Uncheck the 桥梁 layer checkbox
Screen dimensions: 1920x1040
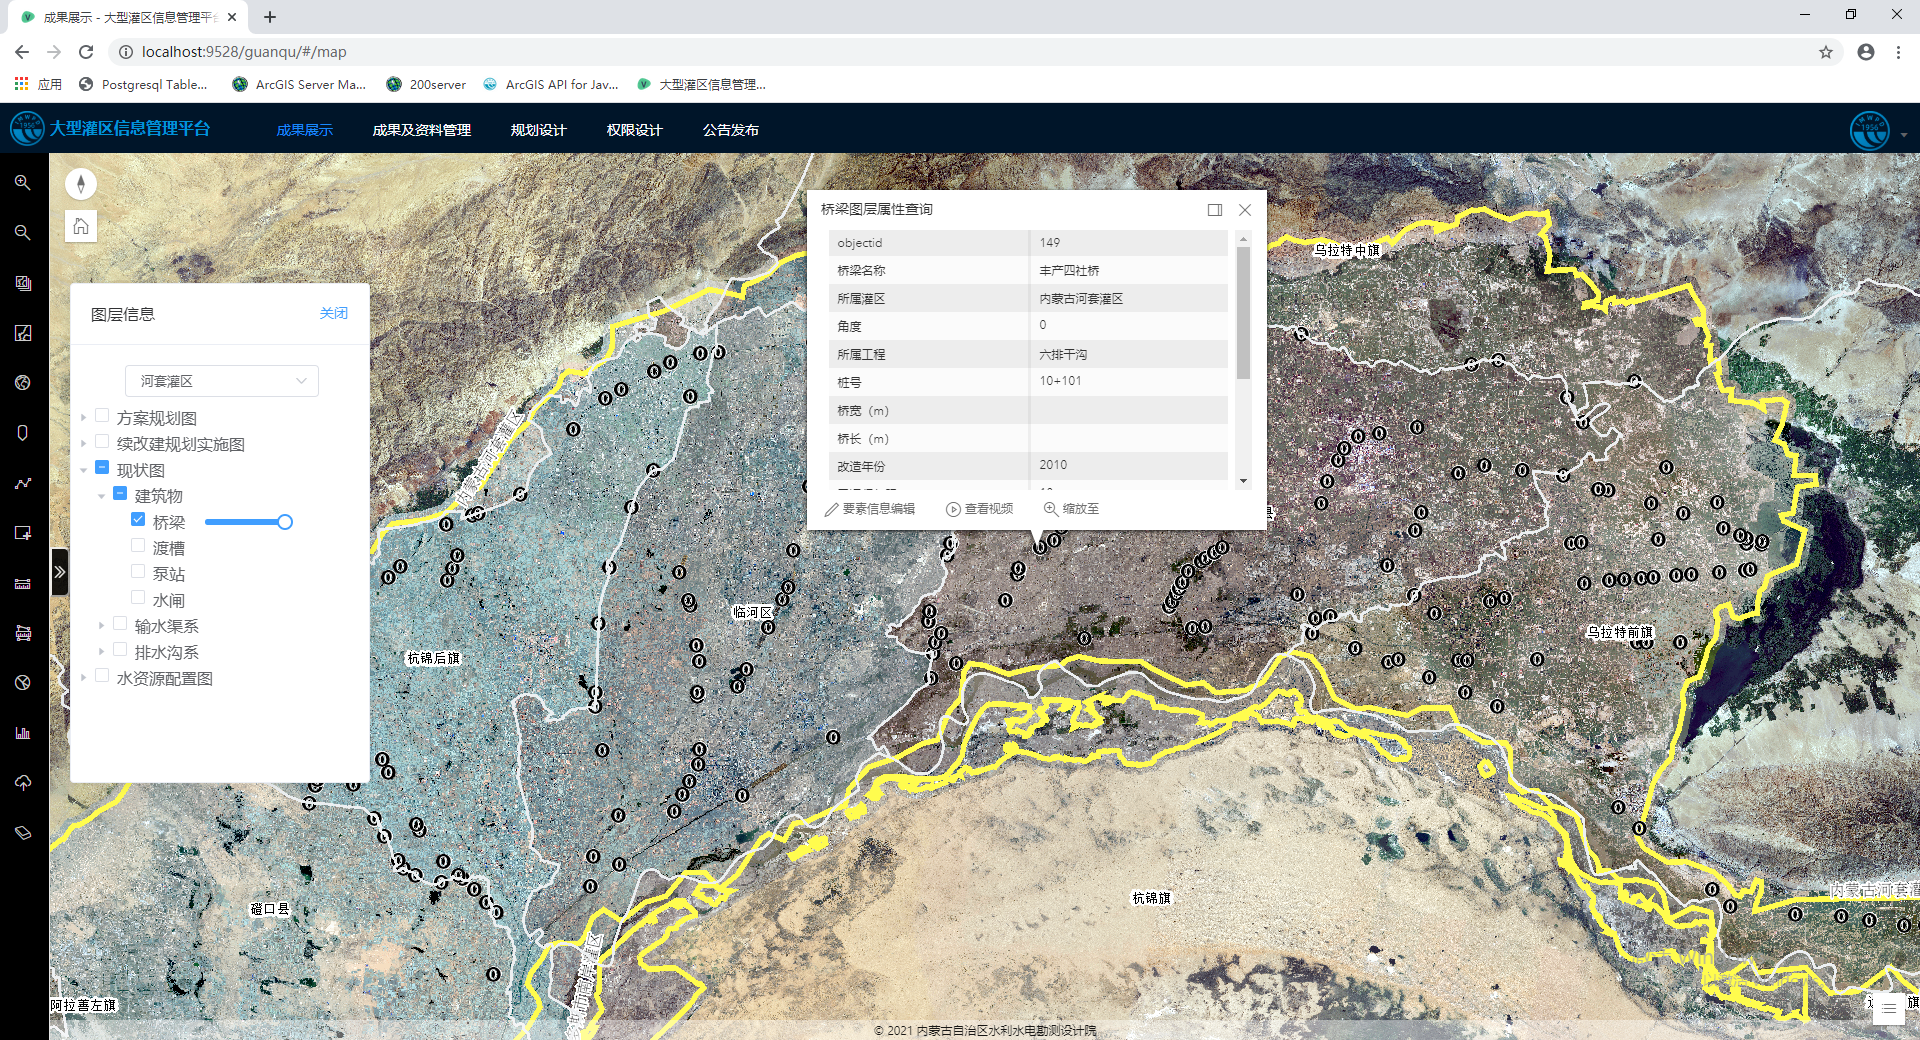(x=138, y=520)
